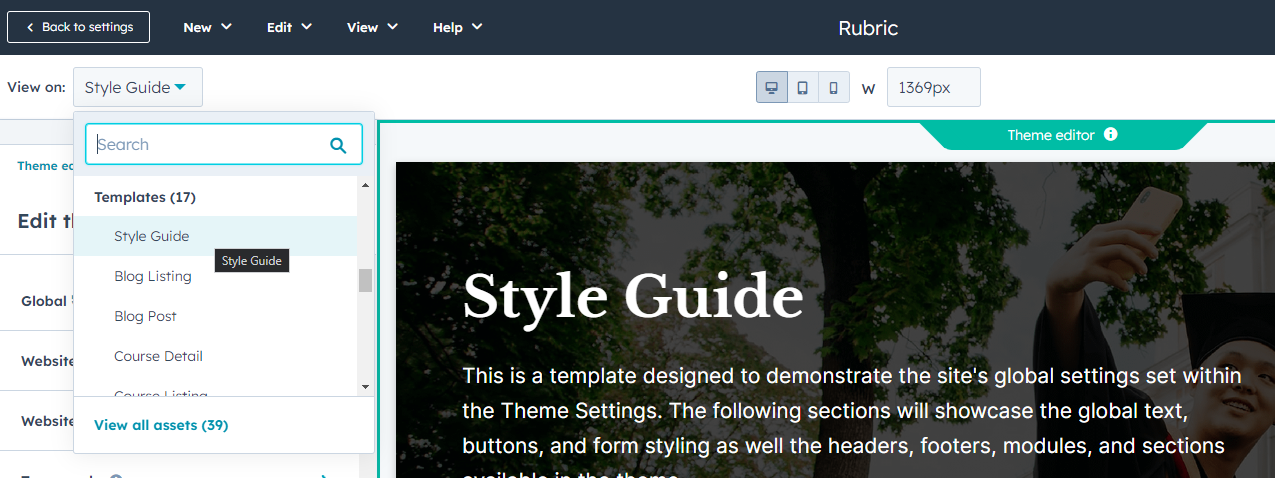
Task: Select Style Guide in templates list
Action: click(x=215, y=236)
